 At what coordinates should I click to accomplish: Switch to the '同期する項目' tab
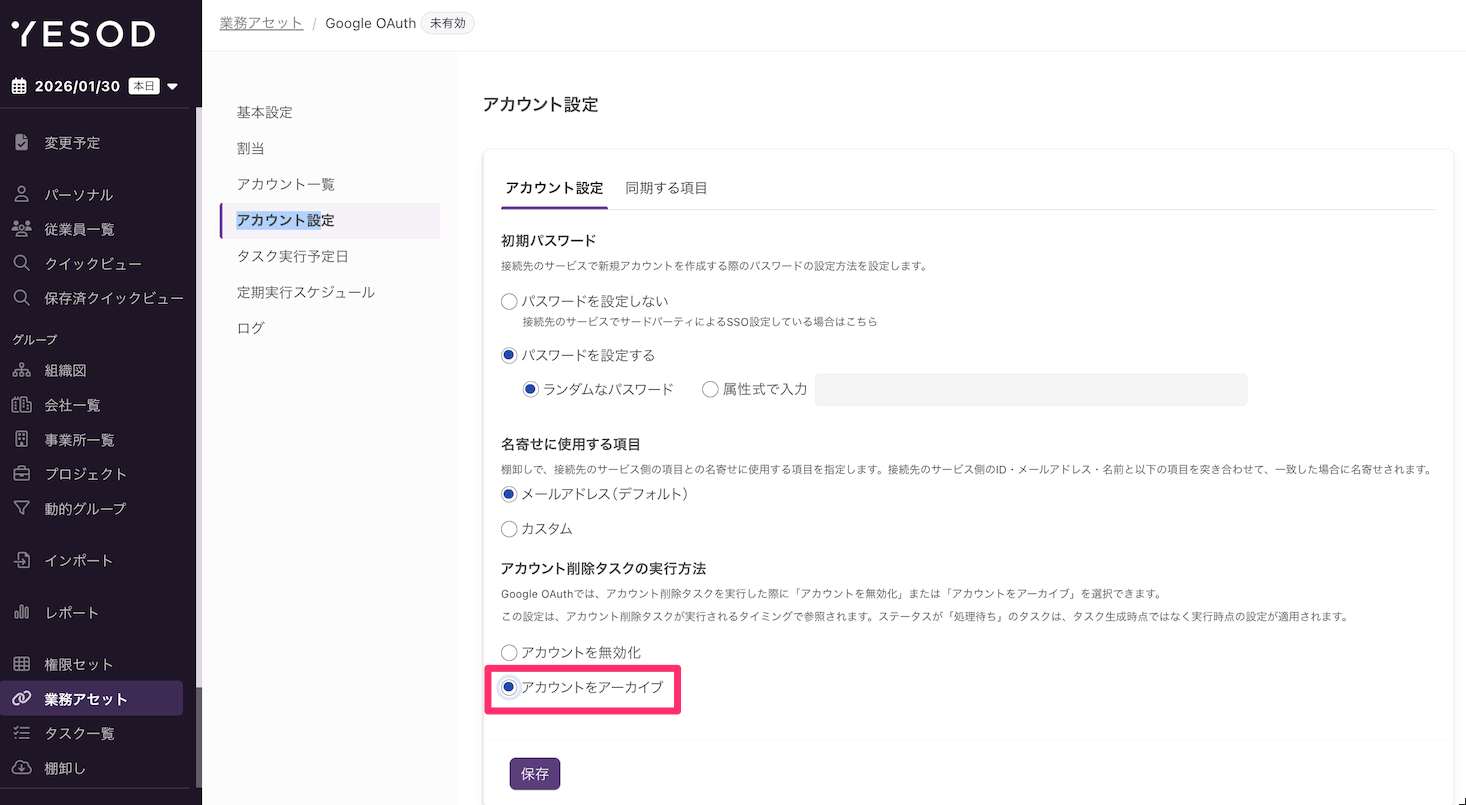666,188
